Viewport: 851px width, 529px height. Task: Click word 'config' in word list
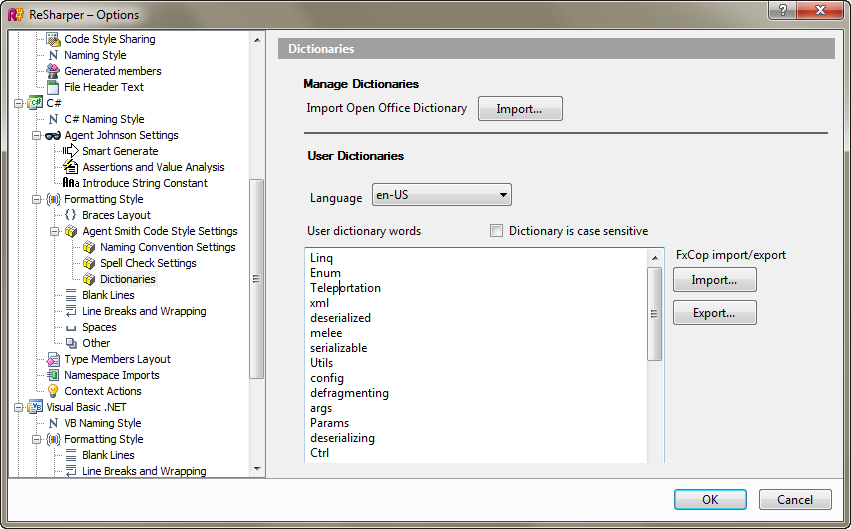(x=327, y=378)
